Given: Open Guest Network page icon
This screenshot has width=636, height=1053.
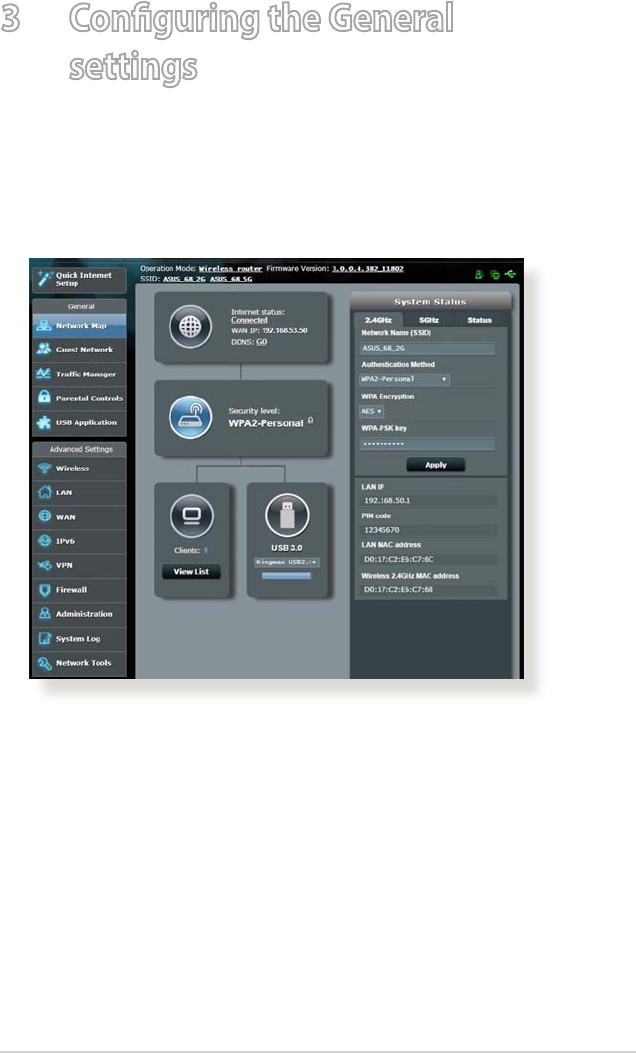Looking at the screenshot, I should [x=44, y=349].
